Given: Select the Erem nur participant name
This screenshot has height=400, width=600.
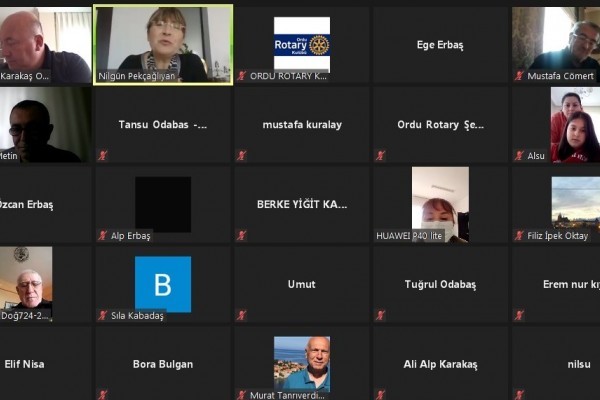Looking at the screenshot, I should tap(571, 284).
